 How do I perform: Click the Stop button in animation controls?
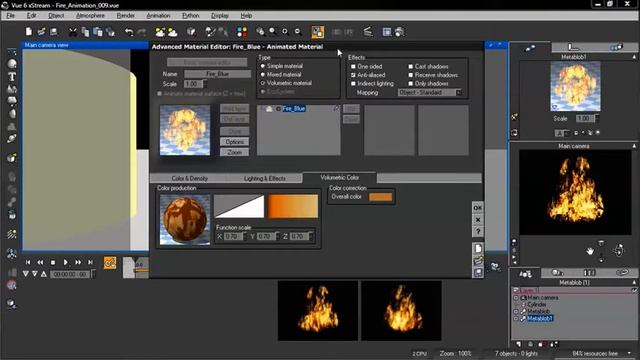(x=53, y=262)
